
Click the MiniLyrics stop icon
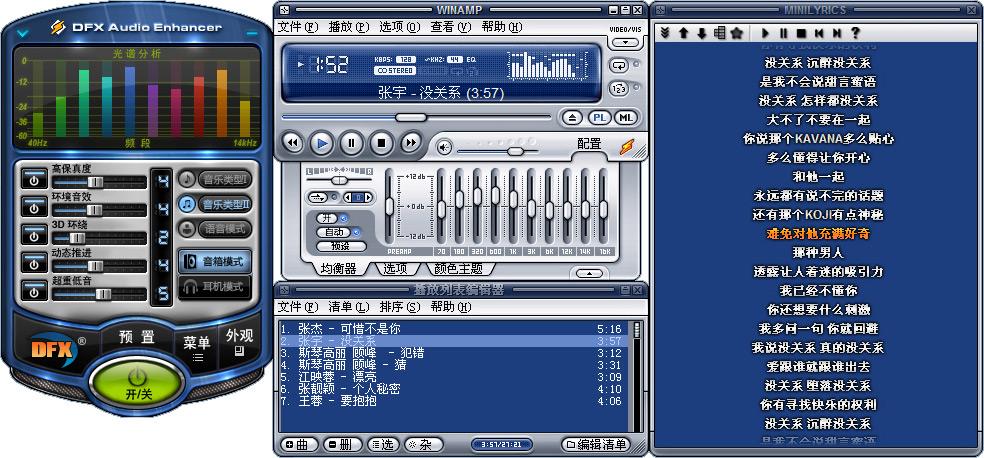tap(801, 33)
